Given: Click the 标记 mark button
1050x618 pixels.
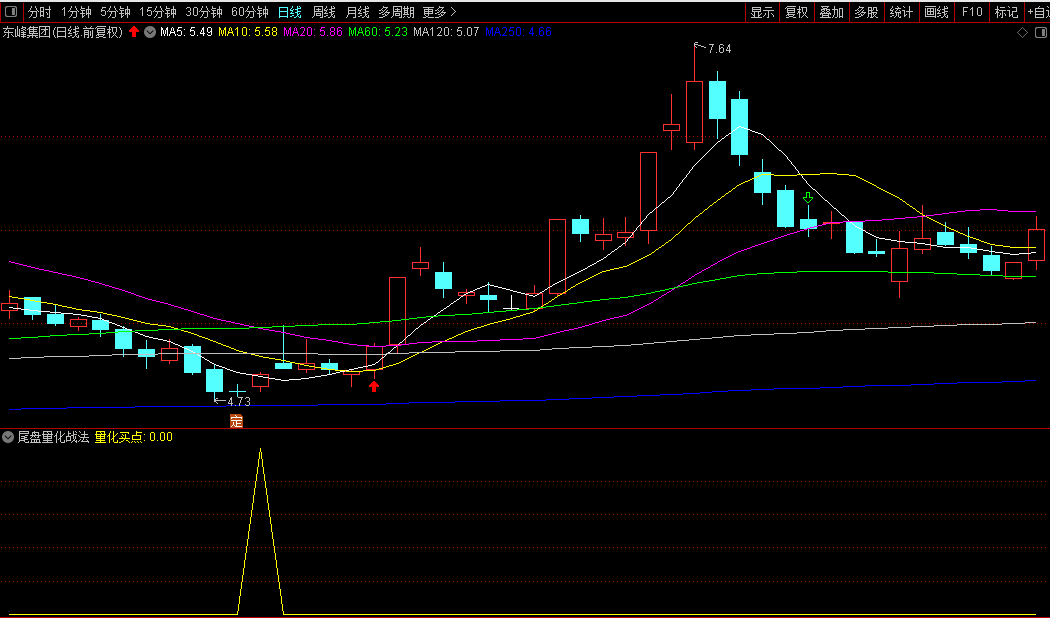Looking at the screenshot, I should click(1006, 12).
